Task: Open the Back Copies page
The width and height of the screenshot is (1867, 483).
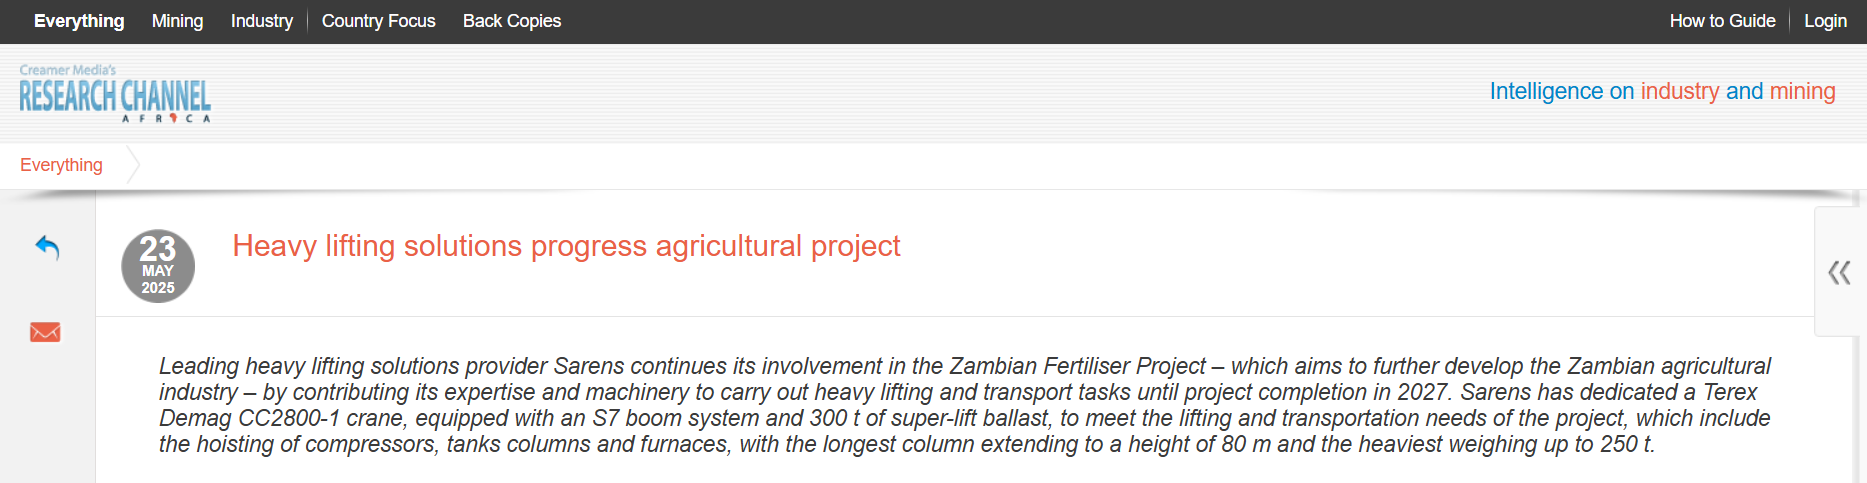Action: (511, 21)
